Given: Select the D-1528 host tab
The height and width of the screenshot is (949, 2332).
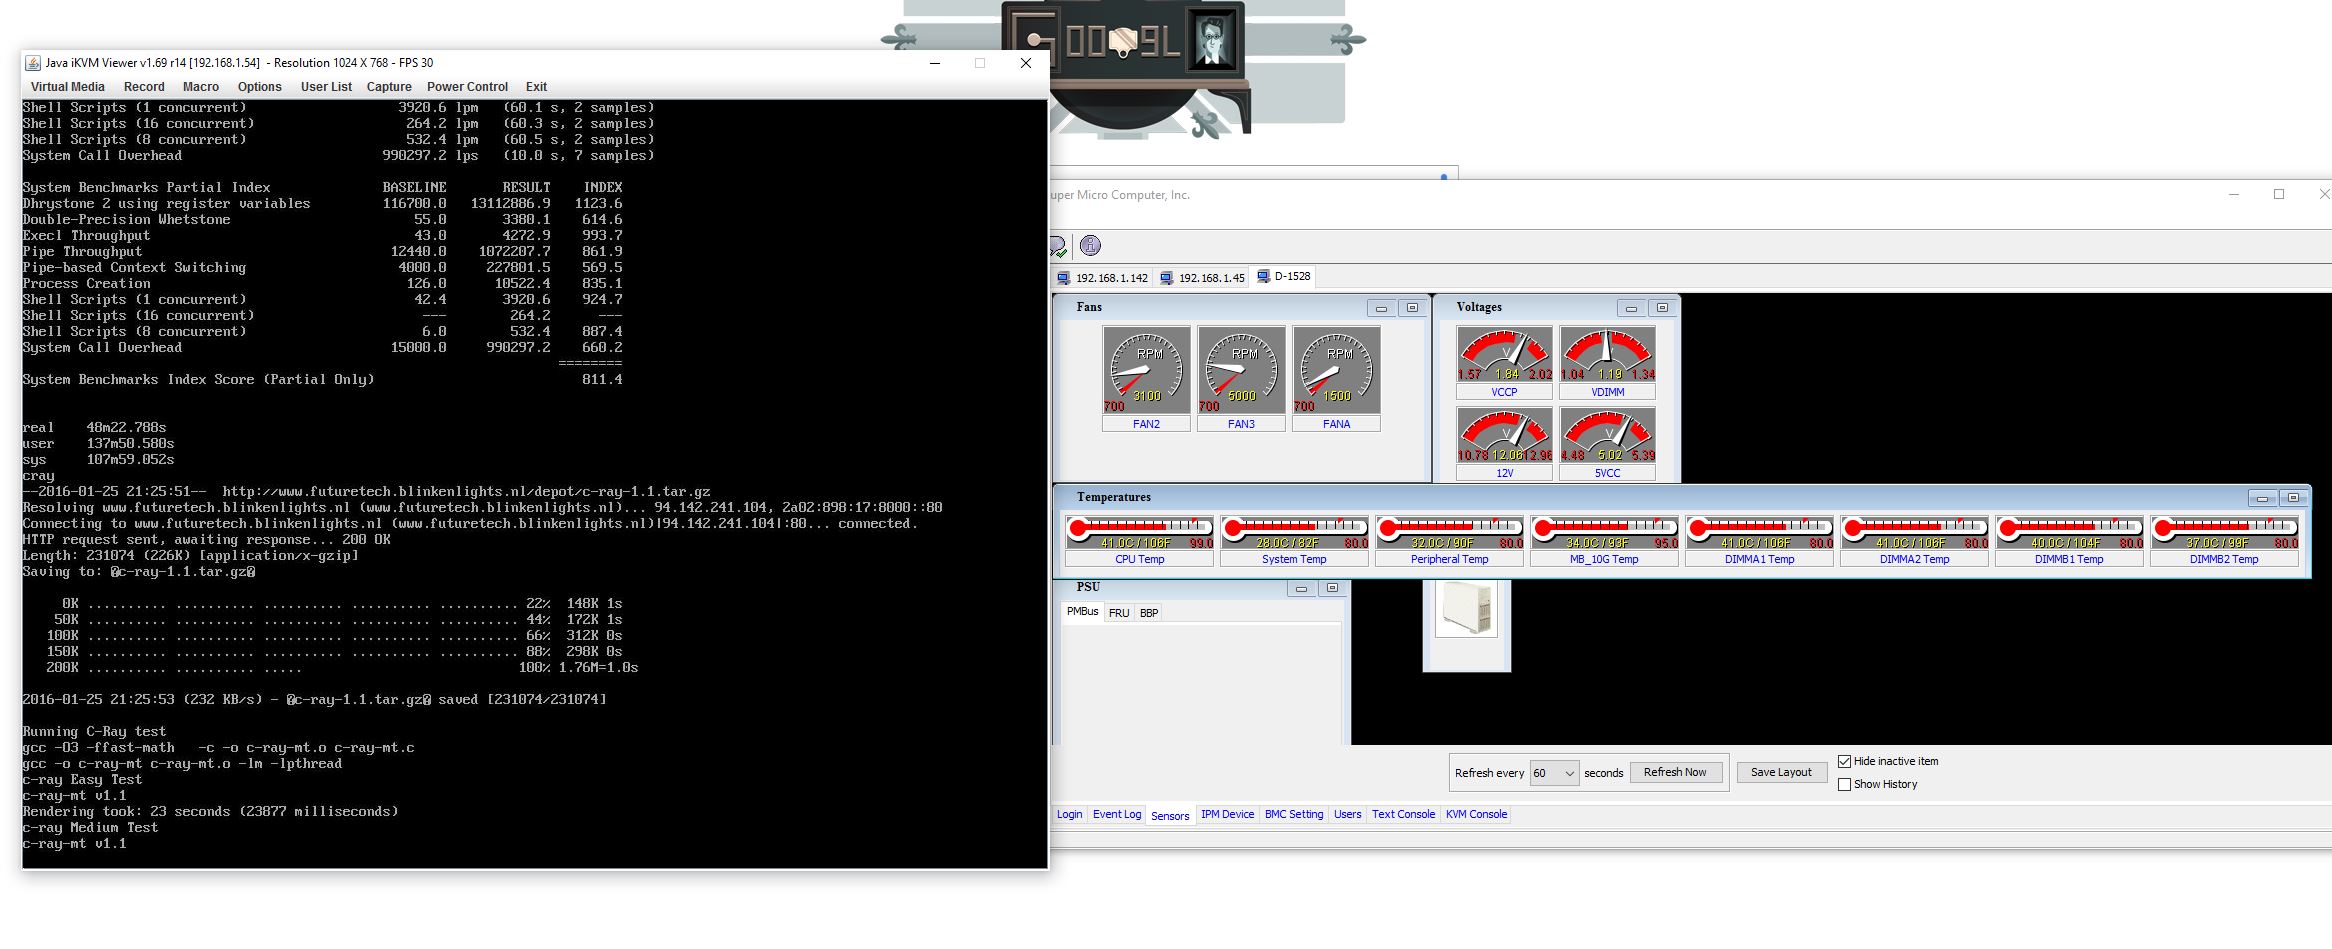Looking at the screenshot, I should (1284, 276).
